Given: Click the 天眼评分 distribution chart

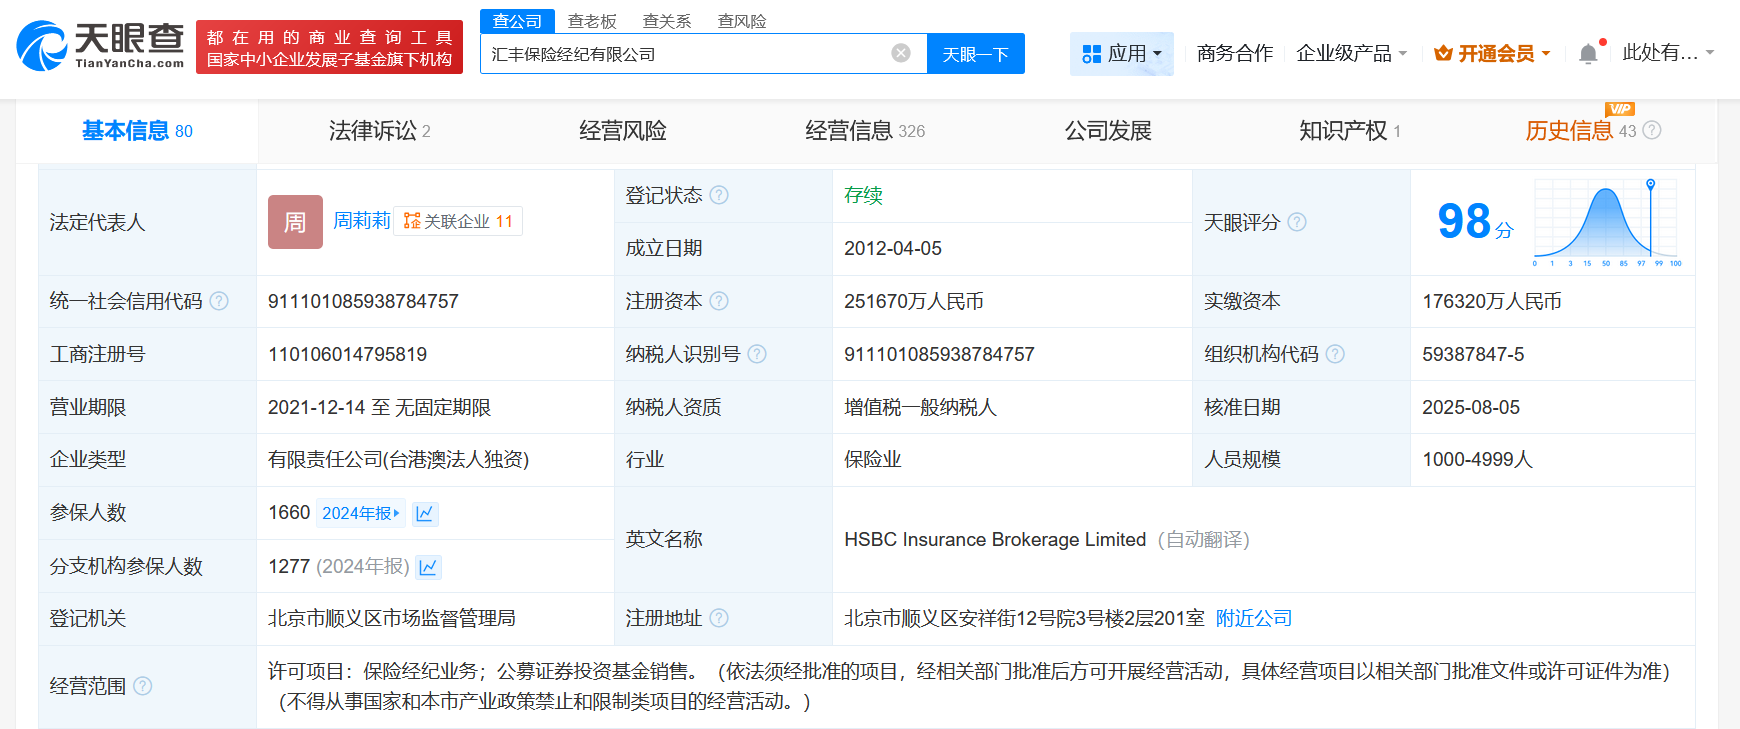Looking at the screenshot, I should pos(1607,223).
